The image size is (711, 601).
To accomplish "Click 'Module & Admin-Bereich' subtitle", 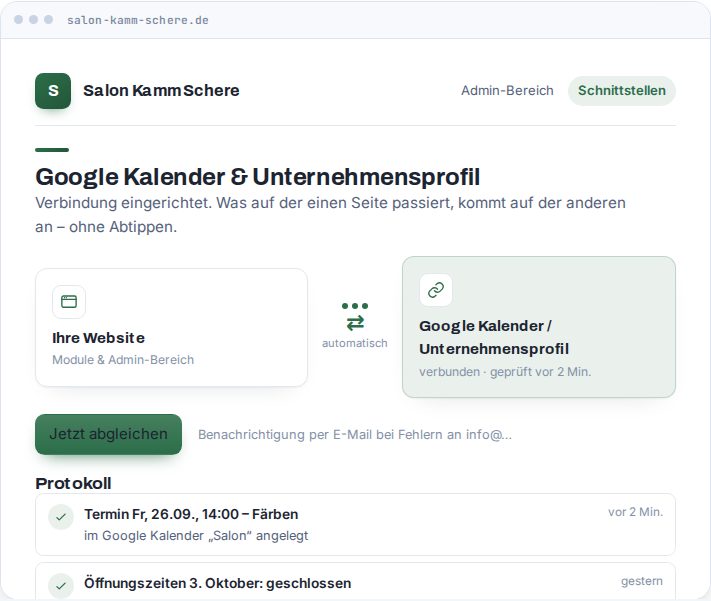I will coord(123,360).
